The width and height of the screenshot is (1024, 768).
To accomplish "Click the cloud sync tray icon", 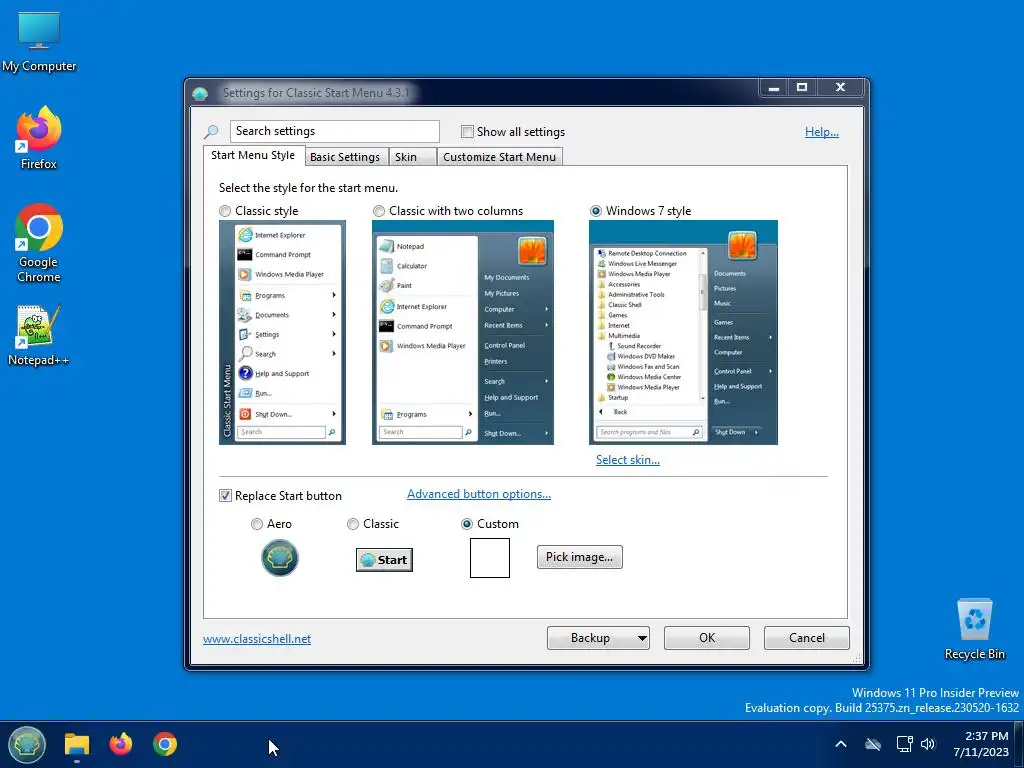I will 872,744.
